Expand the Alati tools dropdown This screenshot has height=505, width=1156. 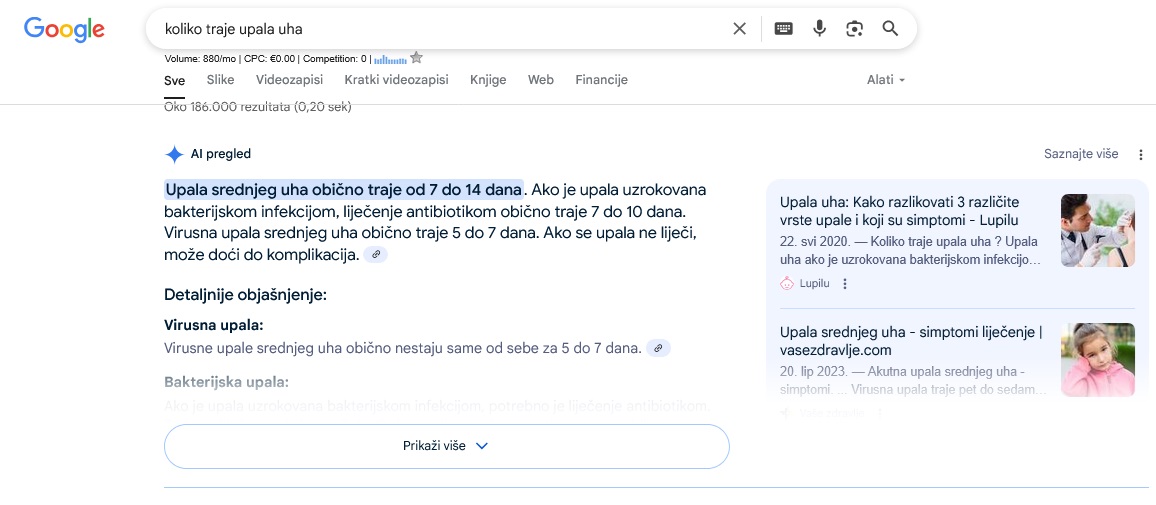tap(885, 80)
